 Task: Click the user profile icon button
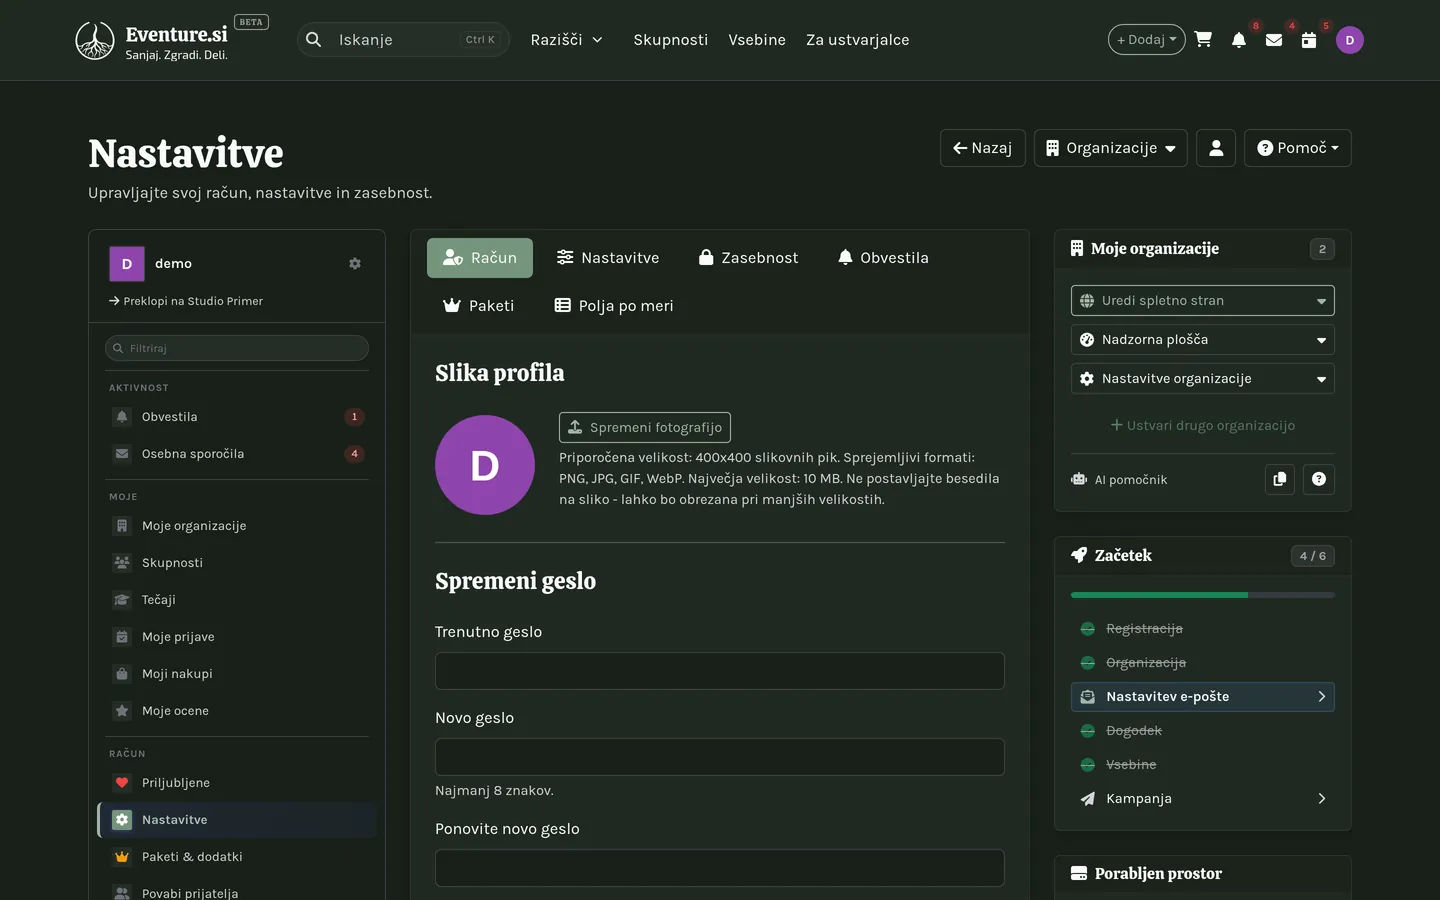point(1216,148)
